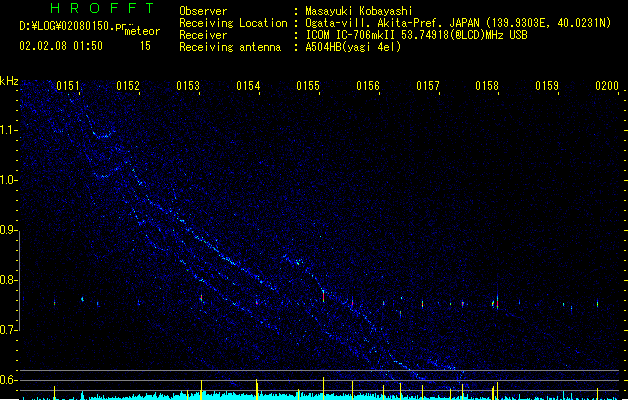Image resolution: width=629 pixels, height=400 pixels.
Task: Select the Ogata-vill. Akita-Pref. JAPAN location text
Action: (x=458, y=23)
